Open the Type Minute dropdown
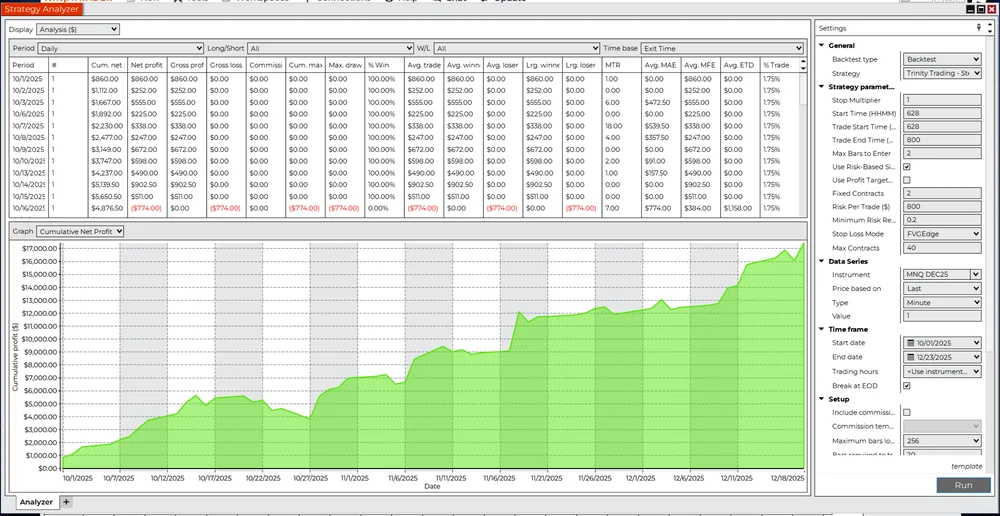The width and height of the screenshot is (1000, 516). pos(942,303)
